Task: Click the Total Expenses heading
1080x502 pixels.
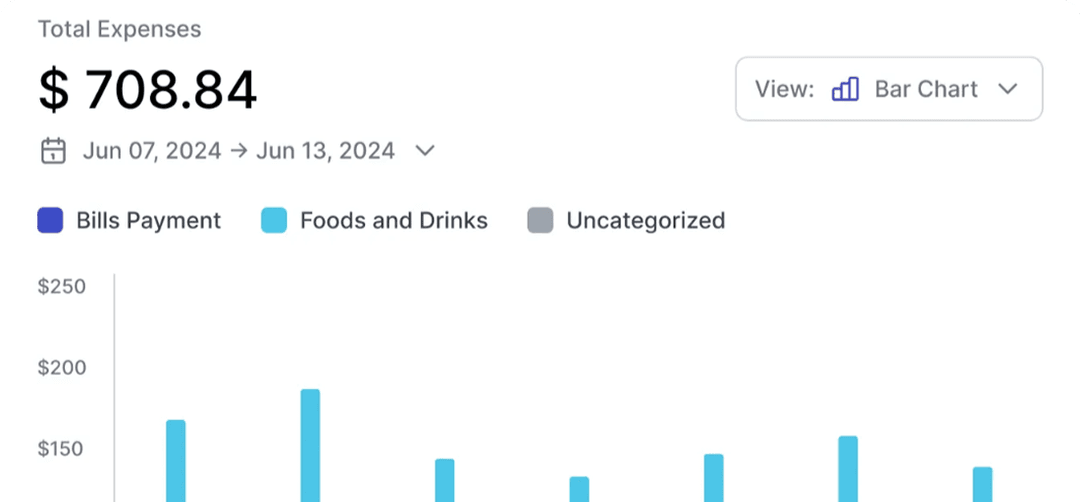Action: (x=120, y=29)
